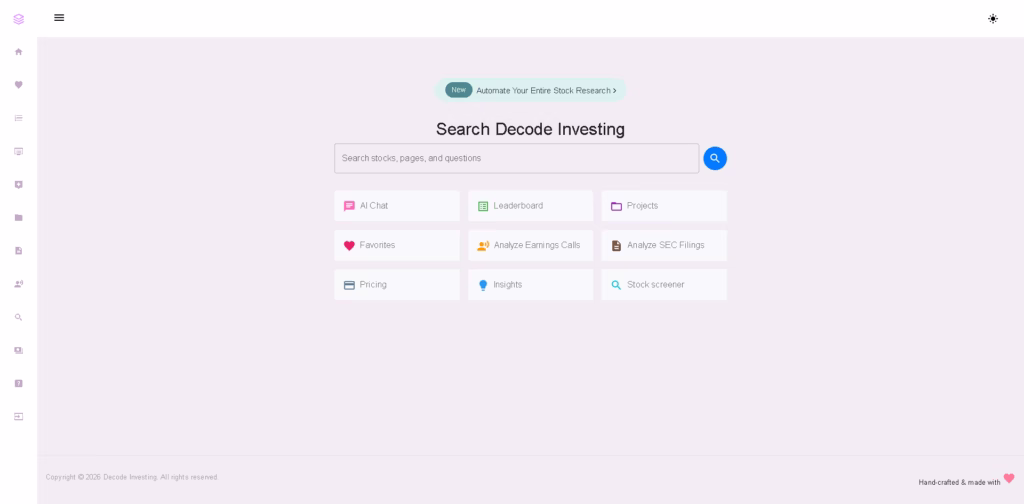1024x504 pixels.
Task: Open the Automate Your Entire Stock Research banner
Action: 530,90
